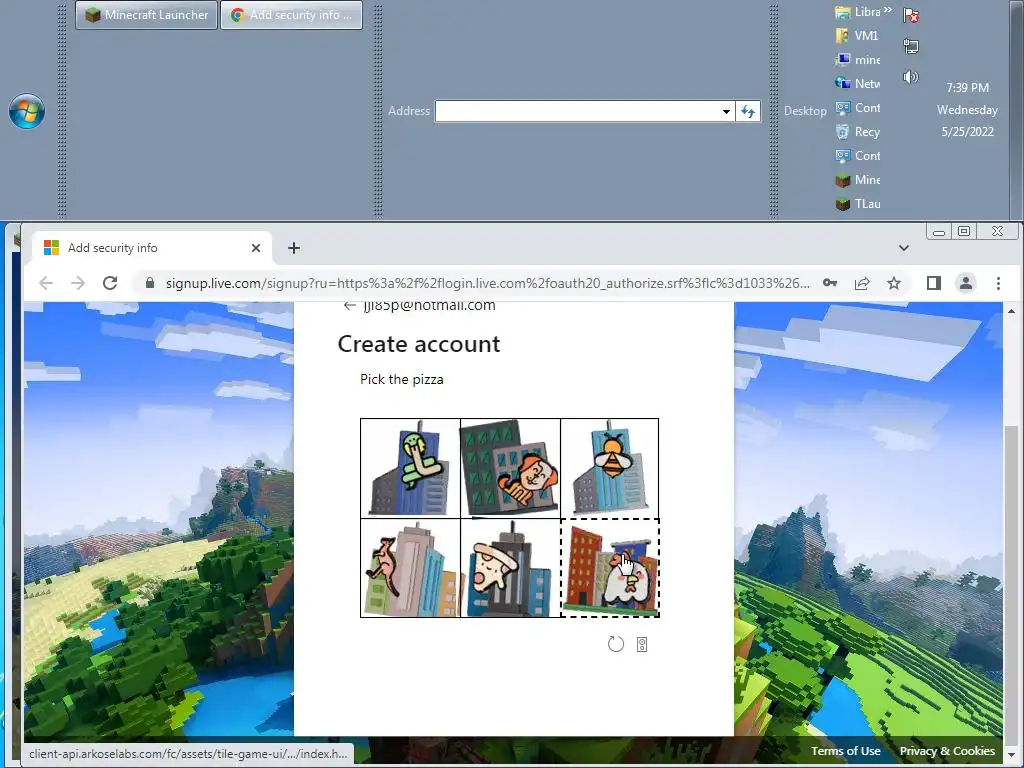Go forward in Chrome

coord(78,283)
